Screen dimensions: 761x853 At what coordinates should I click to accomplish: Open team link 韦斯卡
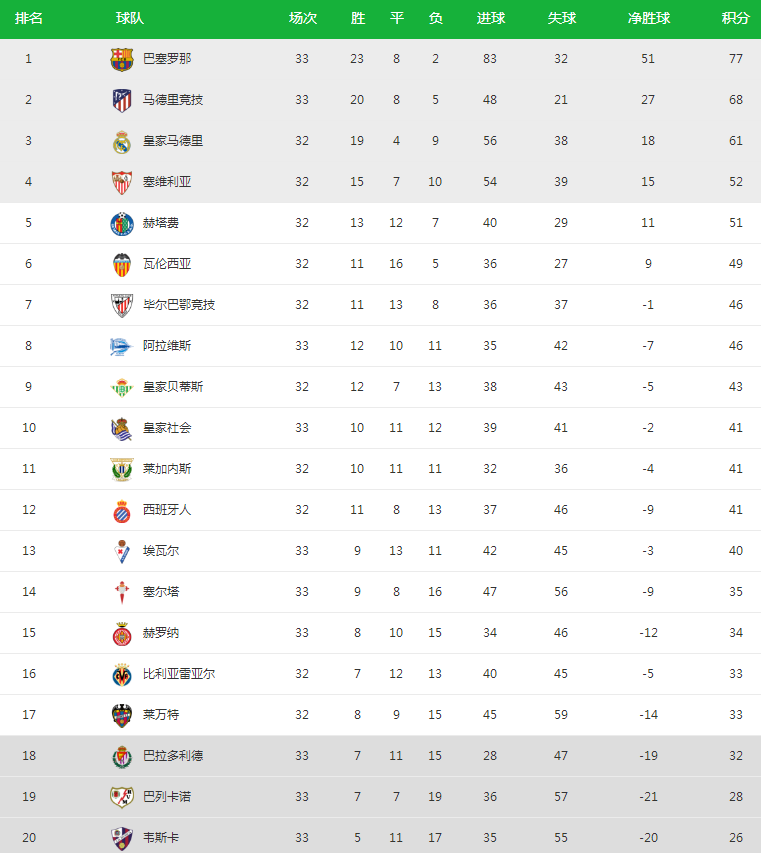[161, 838]
